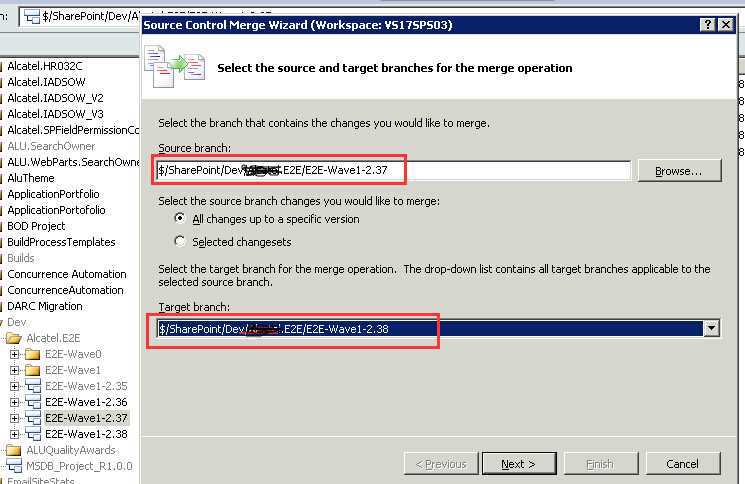Image resolution: width=745 pixels, height=484 pixels.
Task: Select the Builds tree item
Action: [x=20, y=258]
